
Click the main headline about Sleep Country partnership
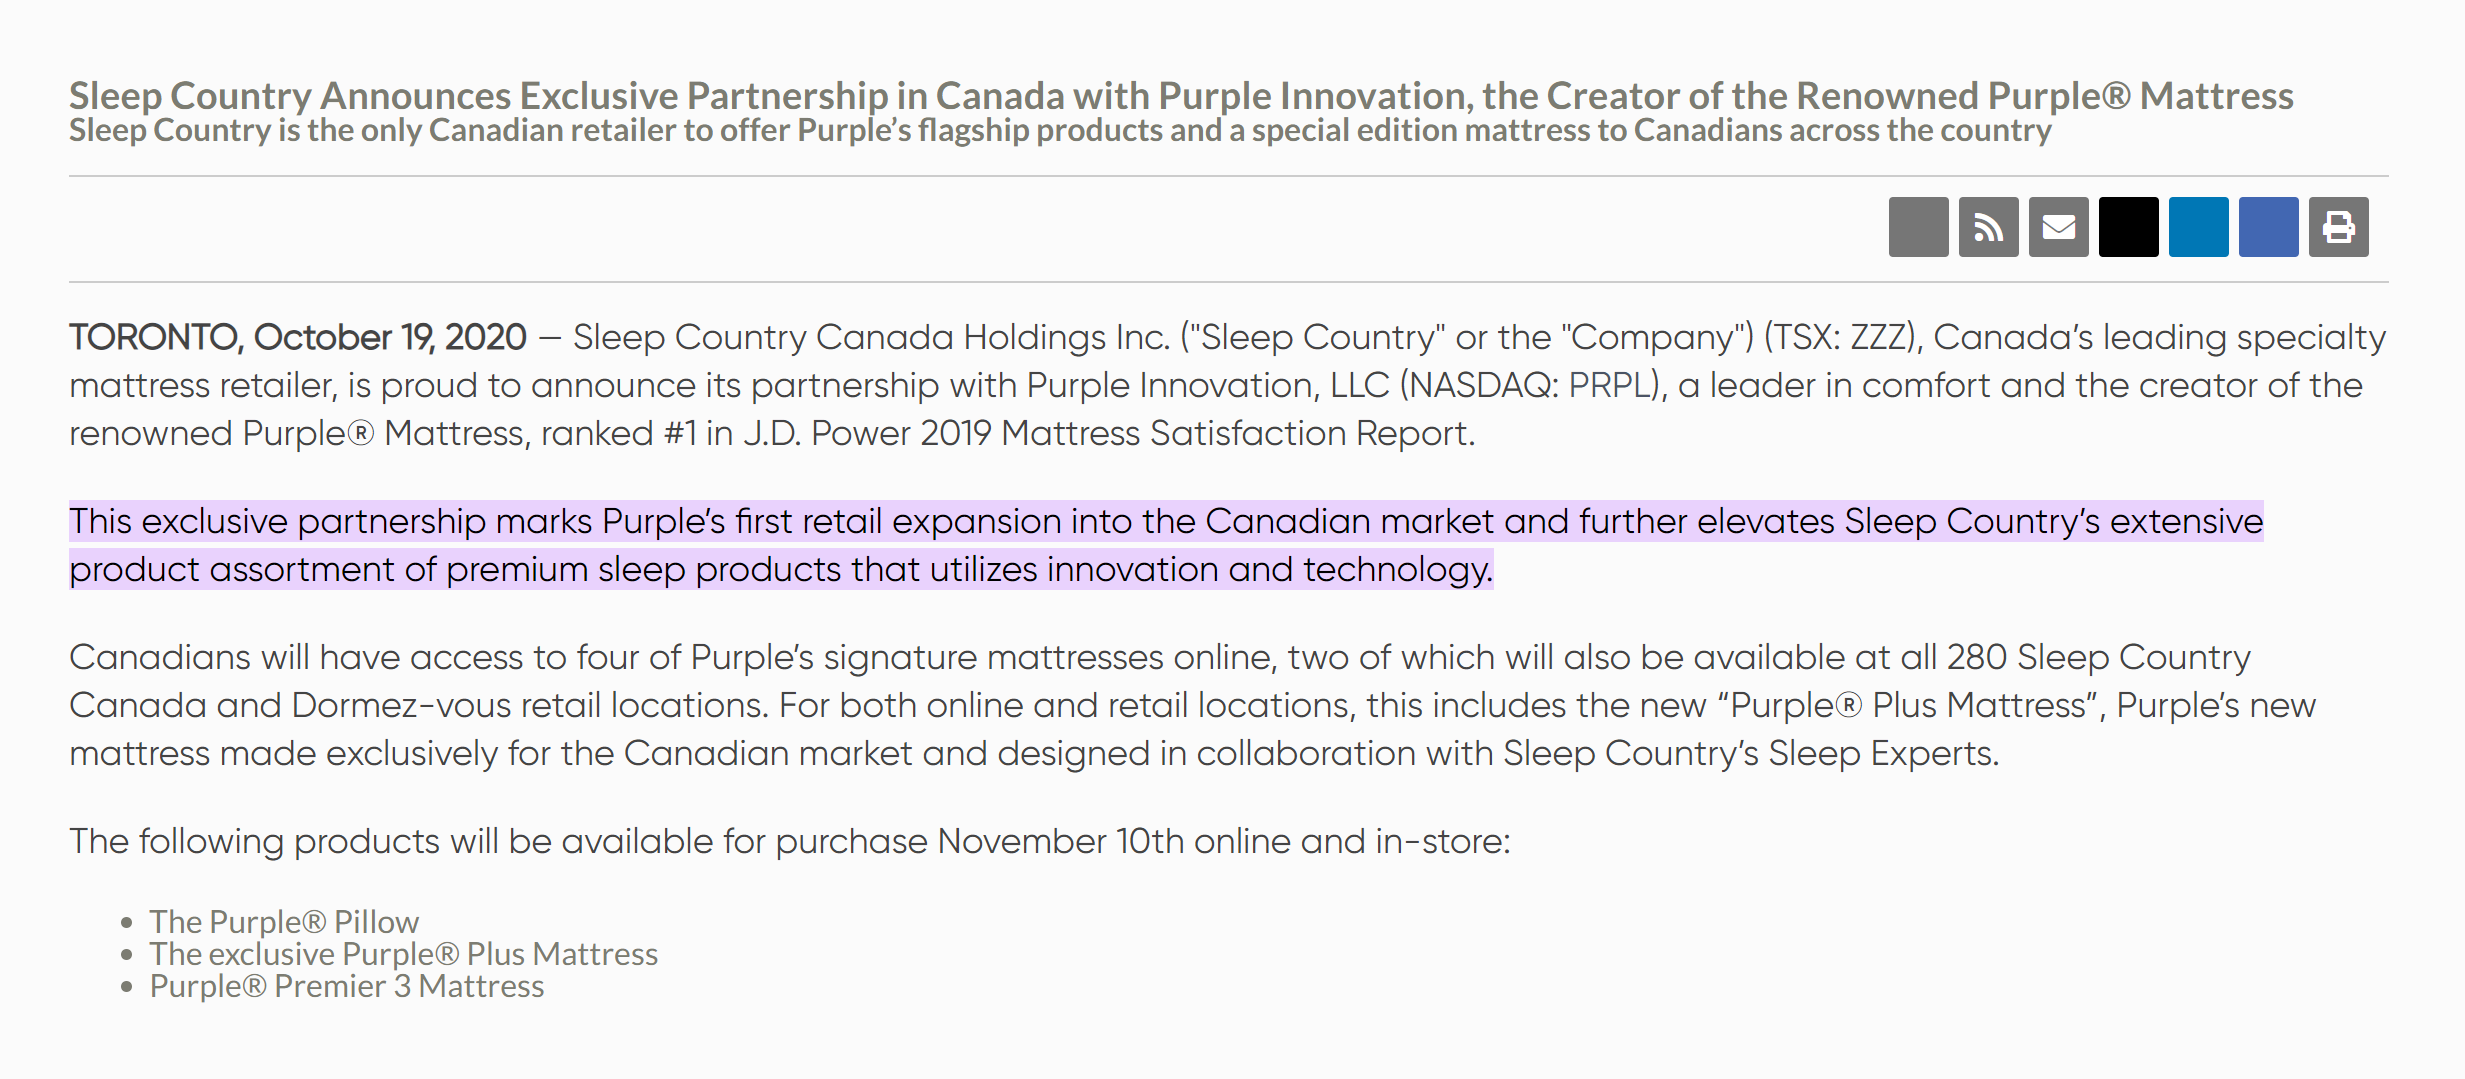[1181, 95]
